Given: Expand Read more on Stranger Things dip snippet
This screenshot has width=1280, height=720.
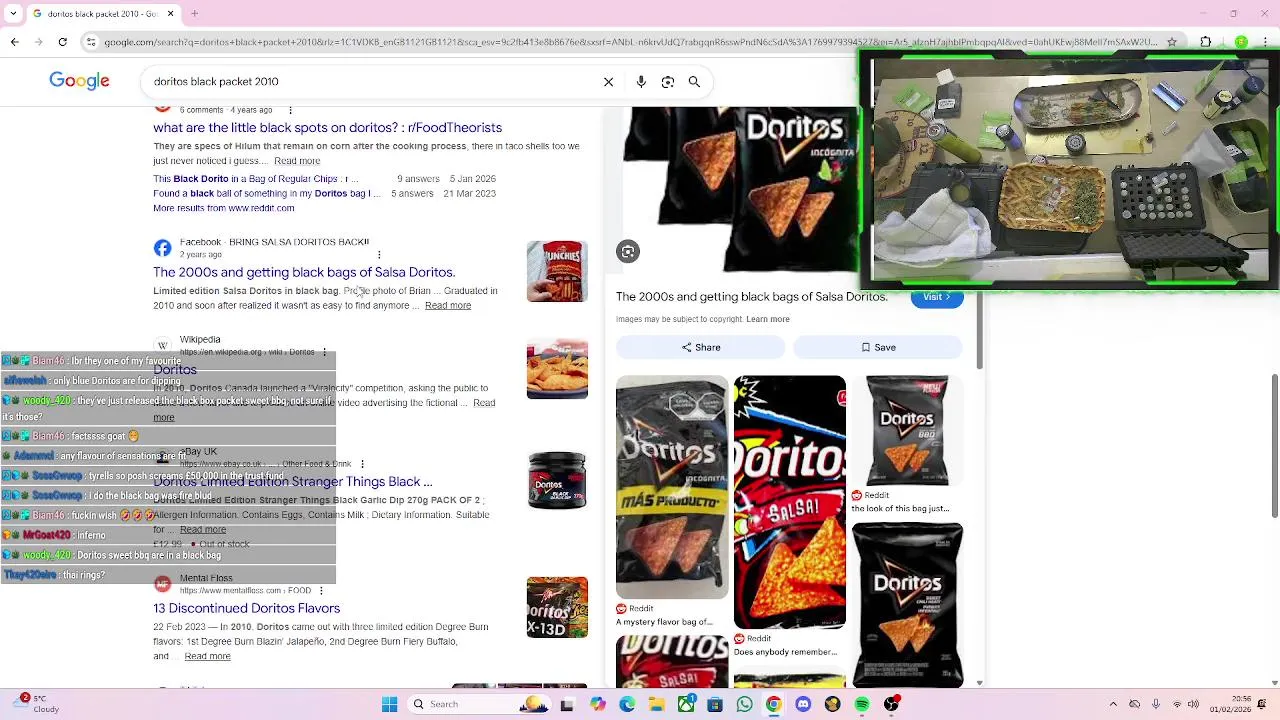Looking at the screenshot, I should point(203,529).
